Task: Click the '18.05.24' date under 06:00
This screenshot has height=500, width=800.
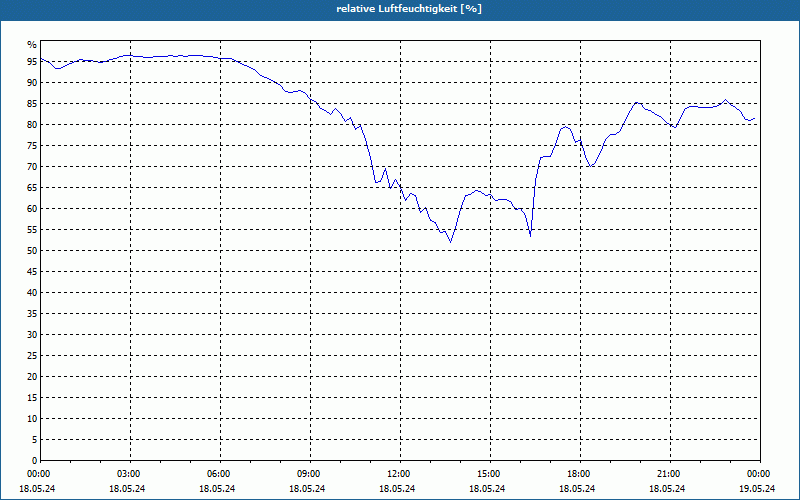Action: click(217, 489)
